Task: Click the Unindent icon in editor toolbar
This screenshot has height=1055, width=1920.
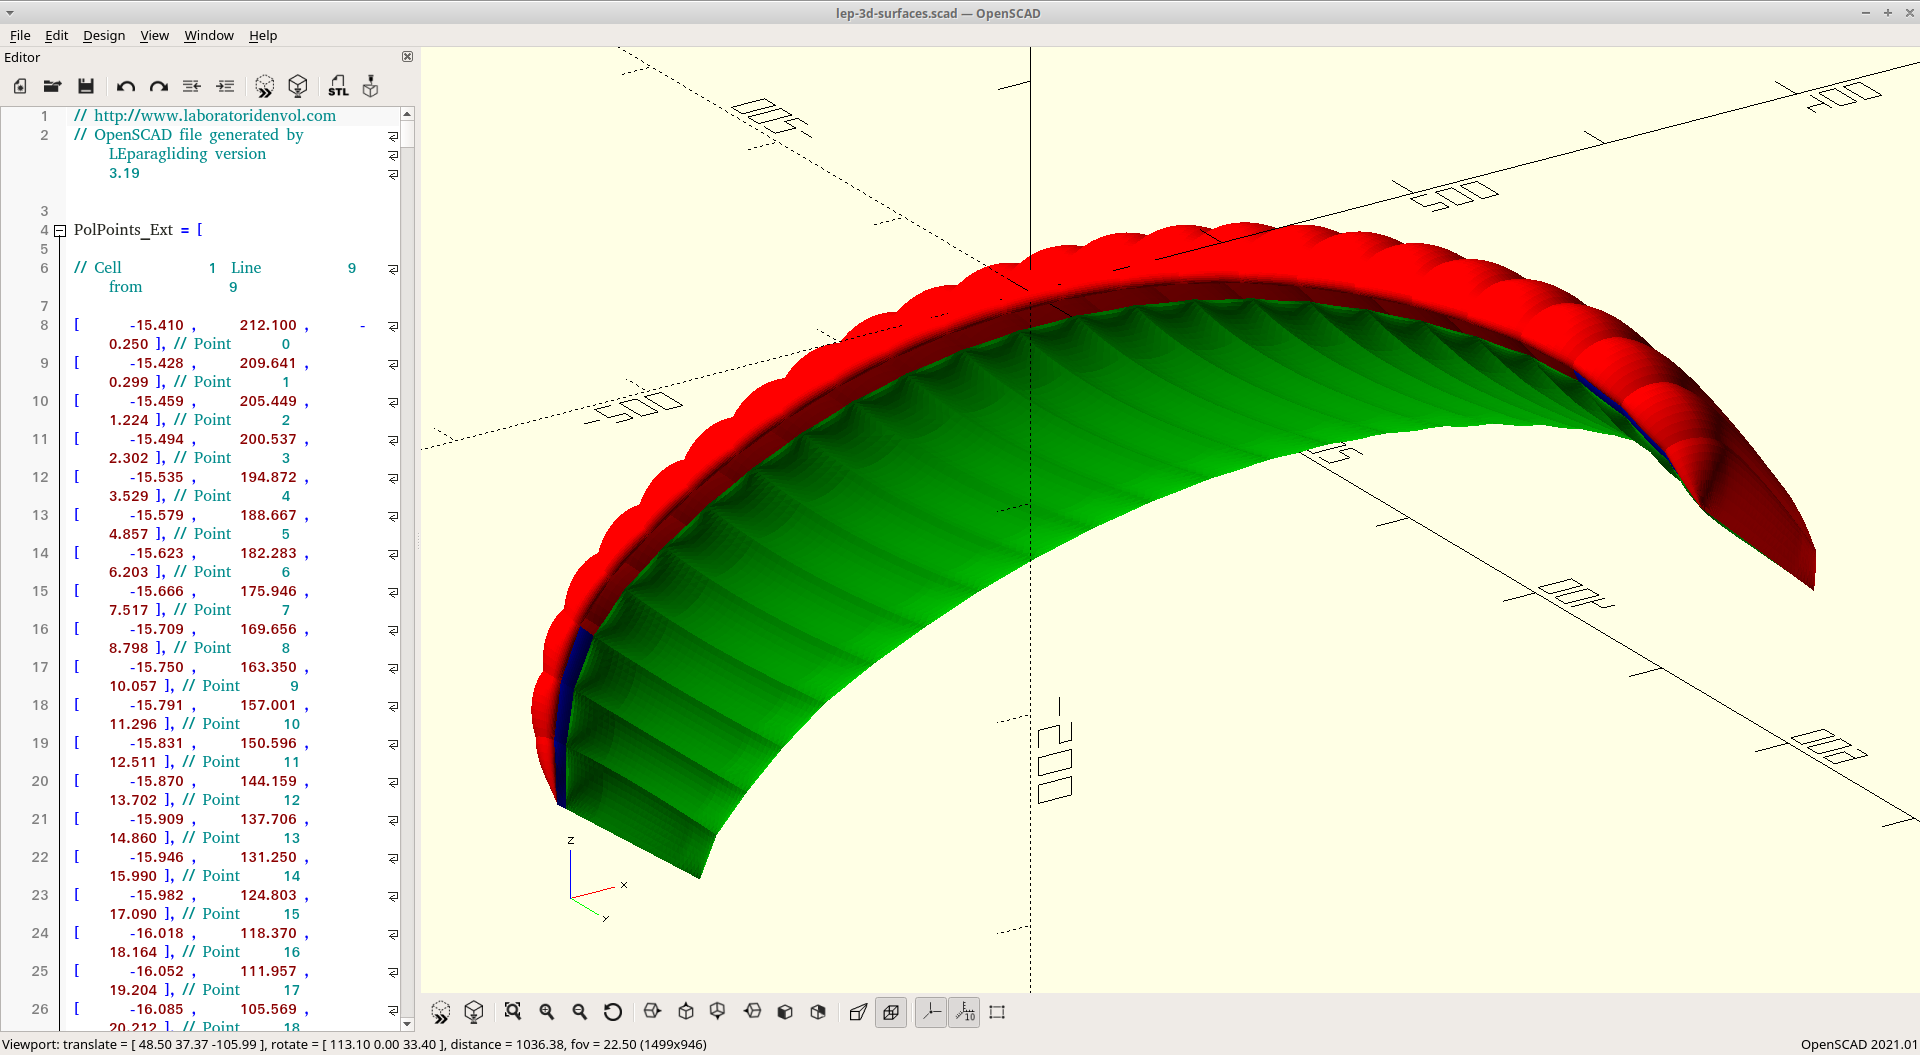Action: 192,86
